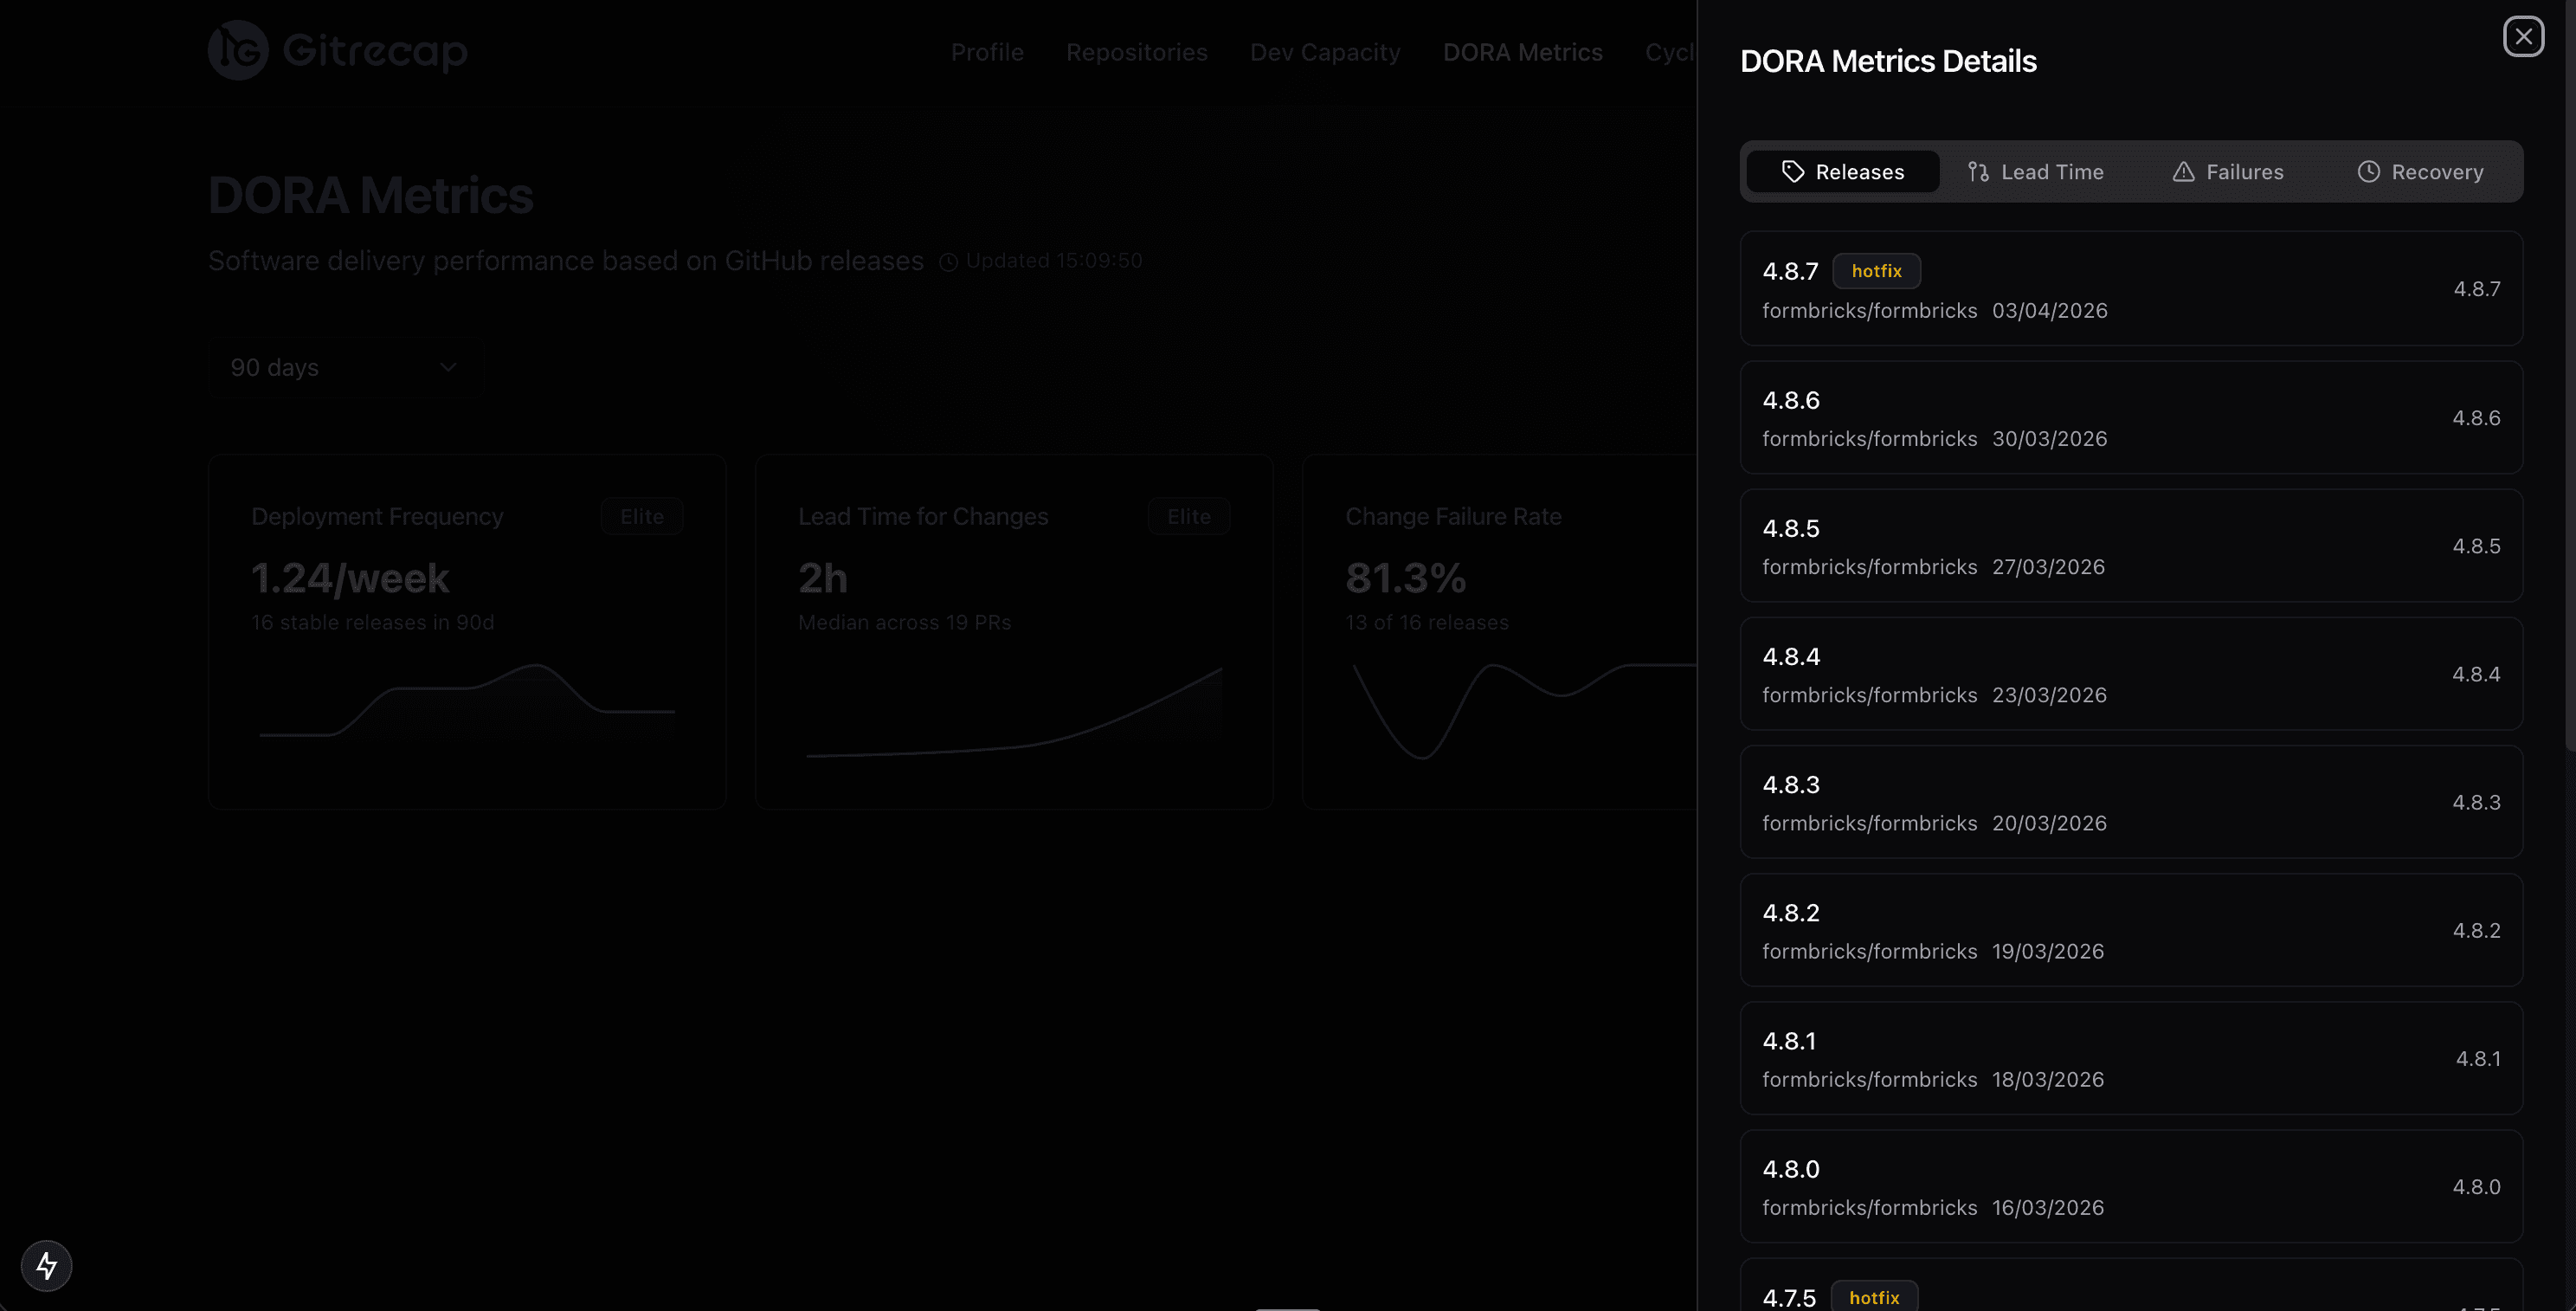This screenshot has width=2576, height=1311.
Task: Click the Profile menu item
Action: (x=987, y=52)
